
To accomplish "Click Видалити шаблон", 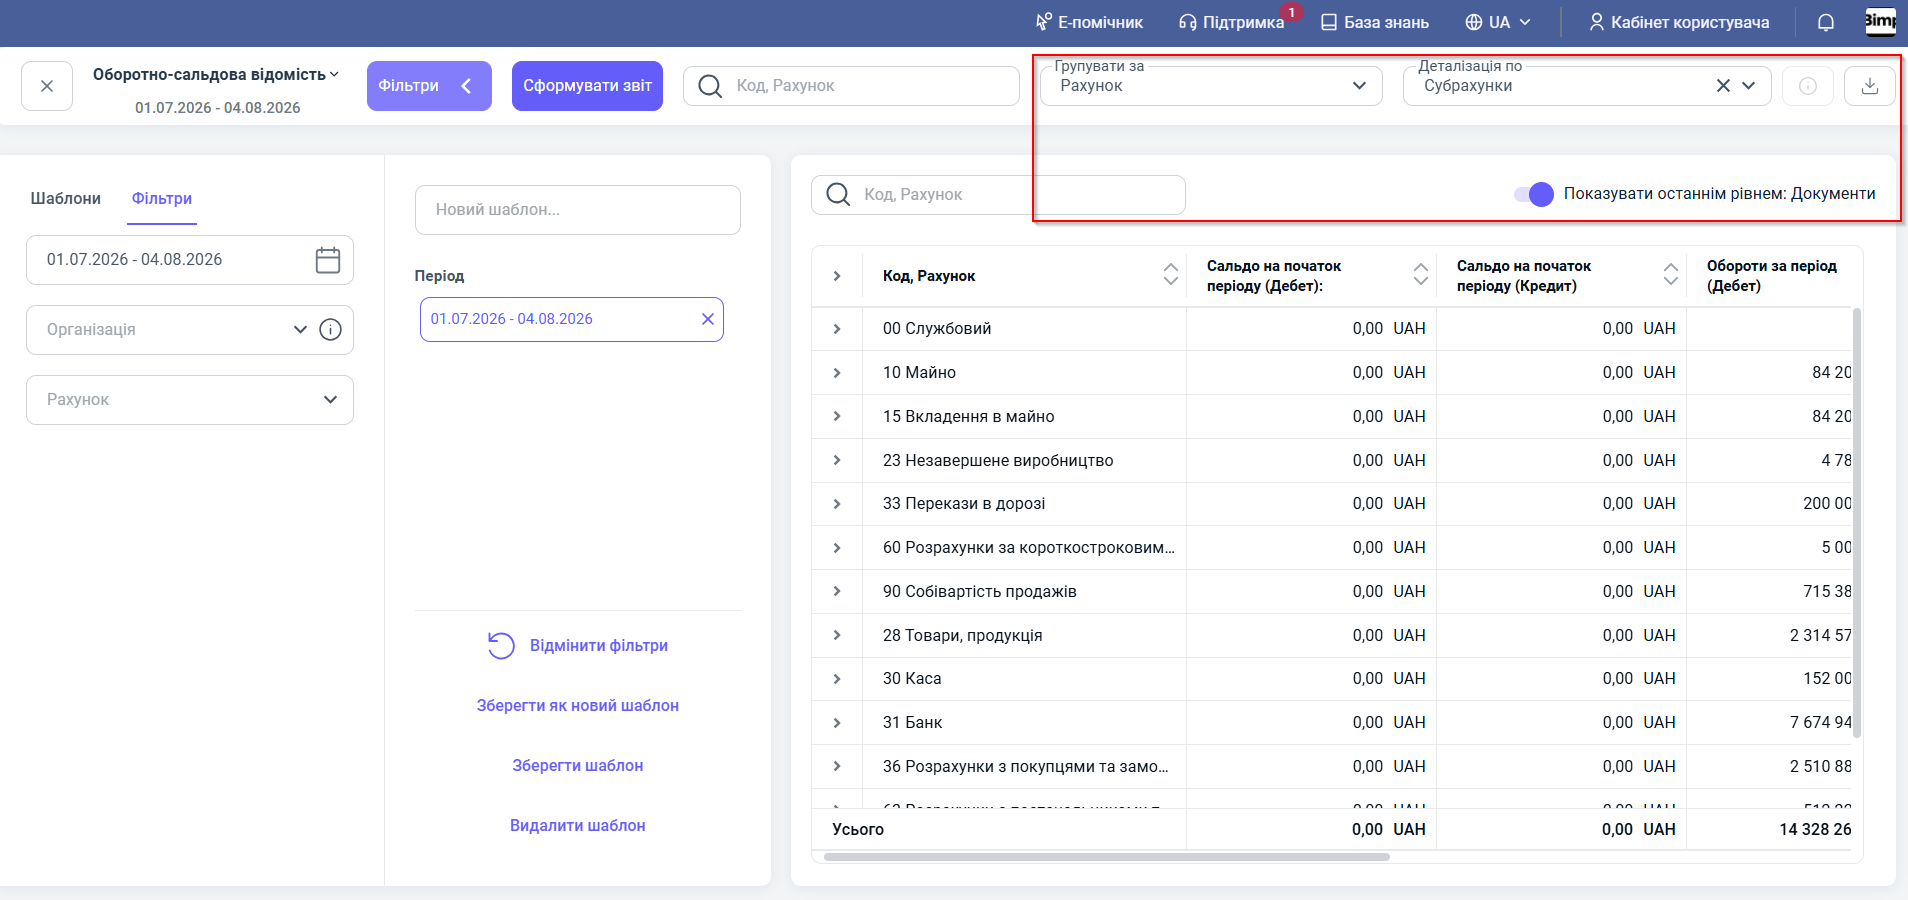I will [x=578, y=826].
